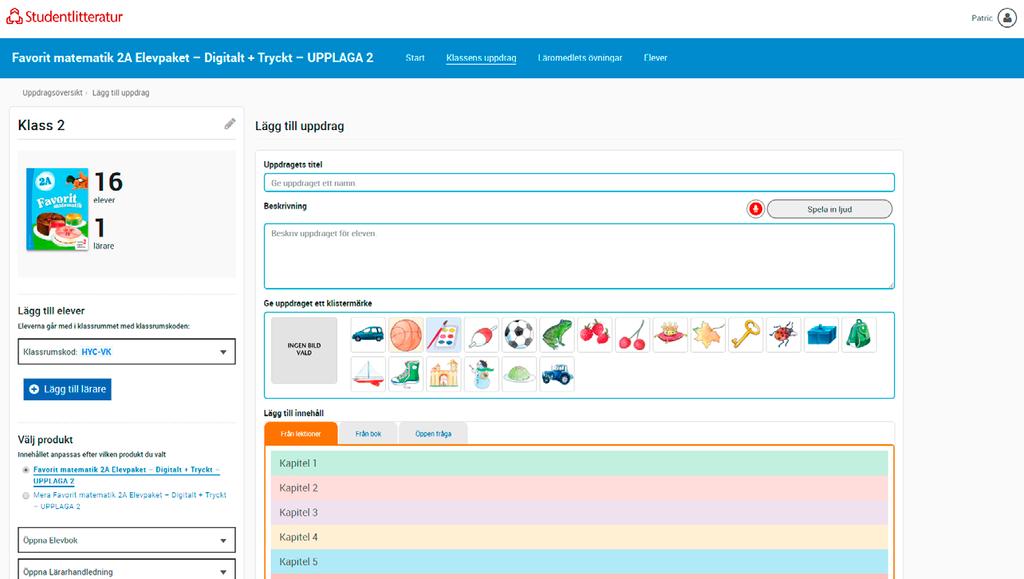Open Elever in navigation
This screenshot has width=1024, height=579.
(x=656, y=58)
